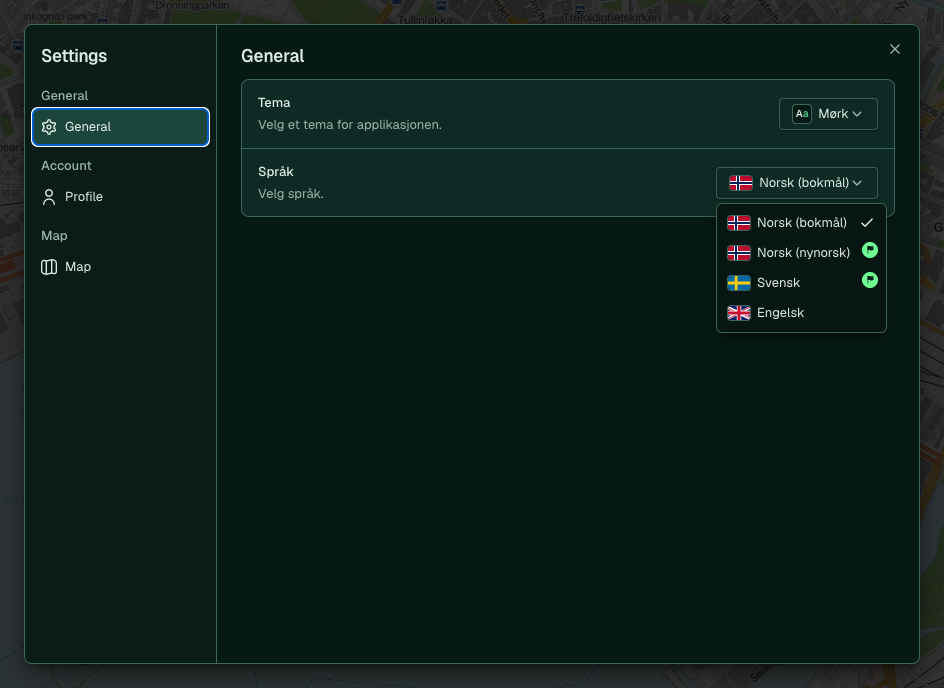Click the Norwegian flag in the Språk dropdown button
Viewport: 944px width, 688px height.
tap(741, 183)
